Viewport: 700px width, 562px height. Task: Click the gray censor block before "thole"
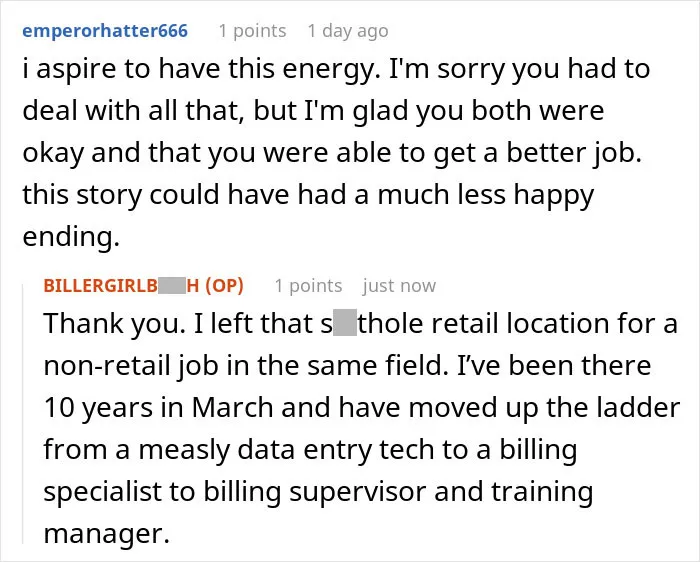345,323
